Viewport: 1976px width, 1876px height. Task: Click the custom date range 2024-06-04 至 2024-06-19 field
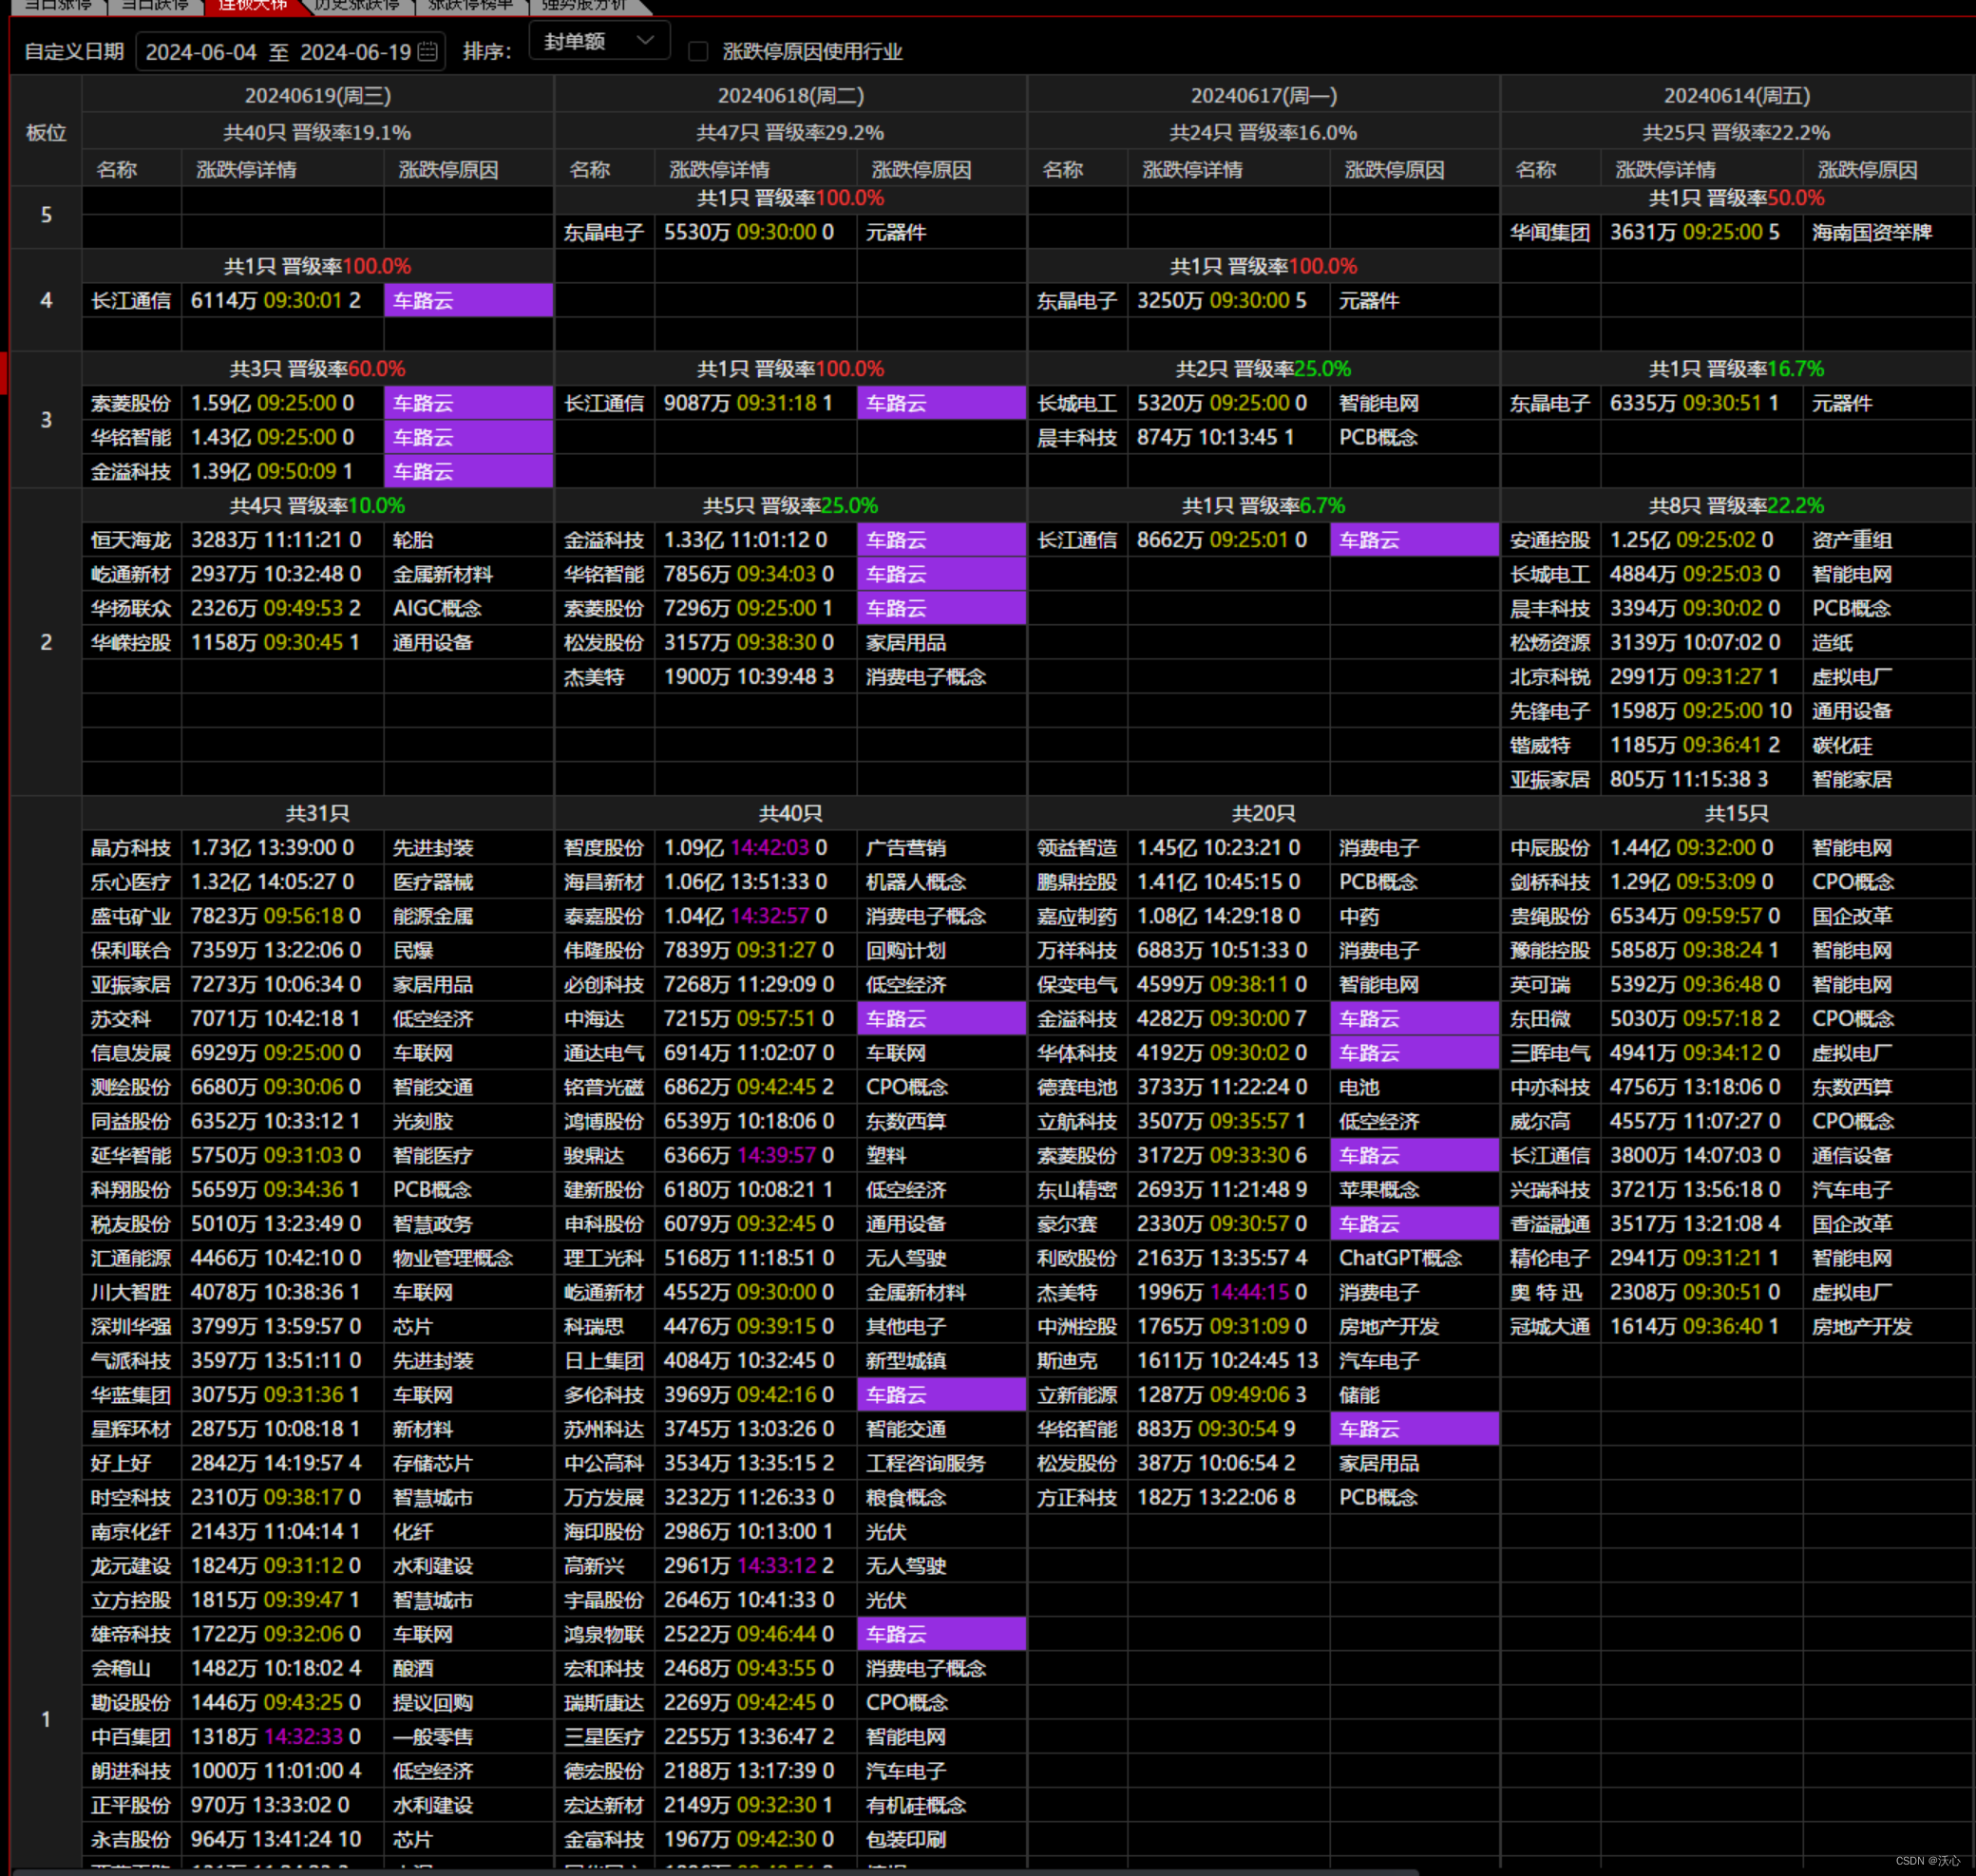[x=290, y=51]
